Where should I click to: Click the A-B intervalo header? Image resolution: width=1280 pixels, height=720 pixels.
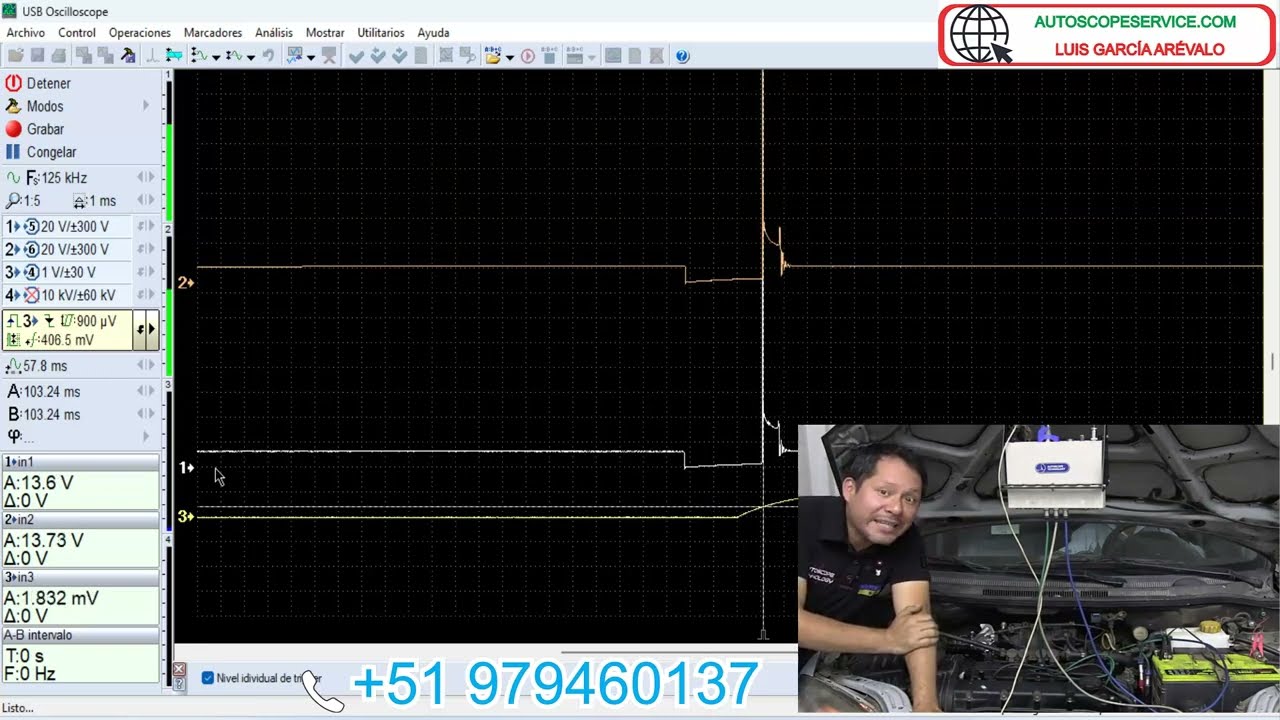[80, 635]
